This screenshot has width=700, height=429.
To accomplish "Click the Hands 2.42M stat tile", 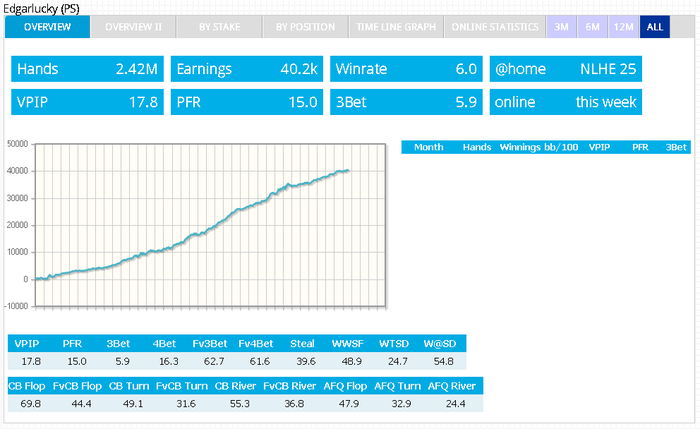I will pyautogui.click(x=88, y=69).
